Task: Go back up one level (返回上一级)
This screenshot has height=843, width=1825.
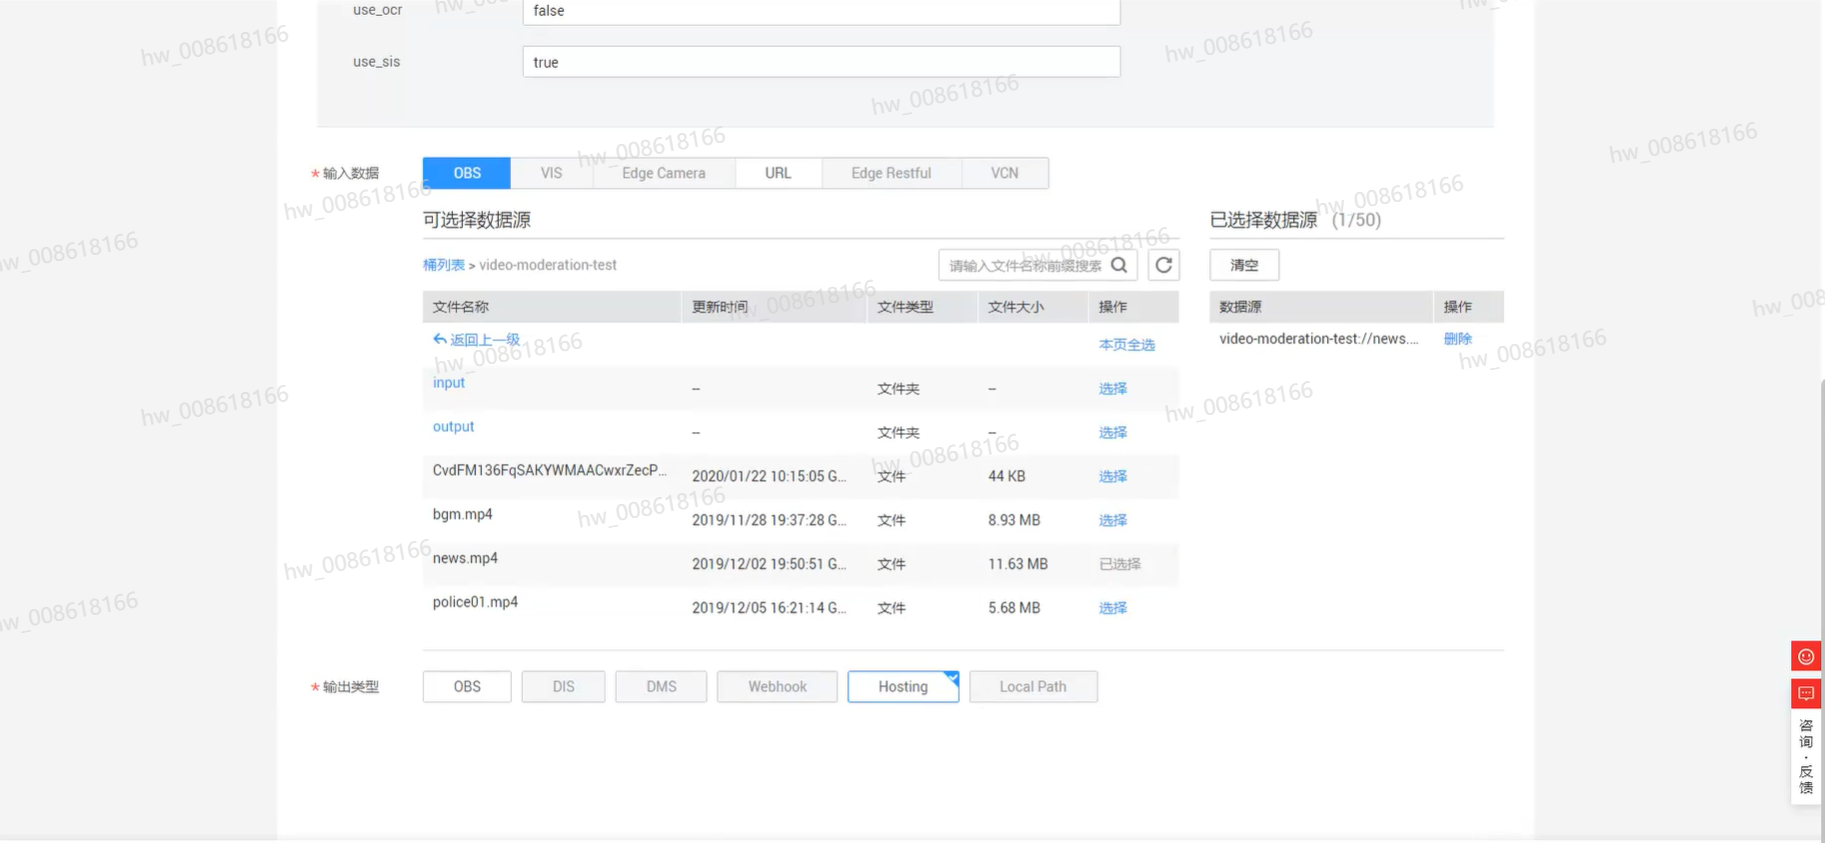Action: (x=476, y=340)
